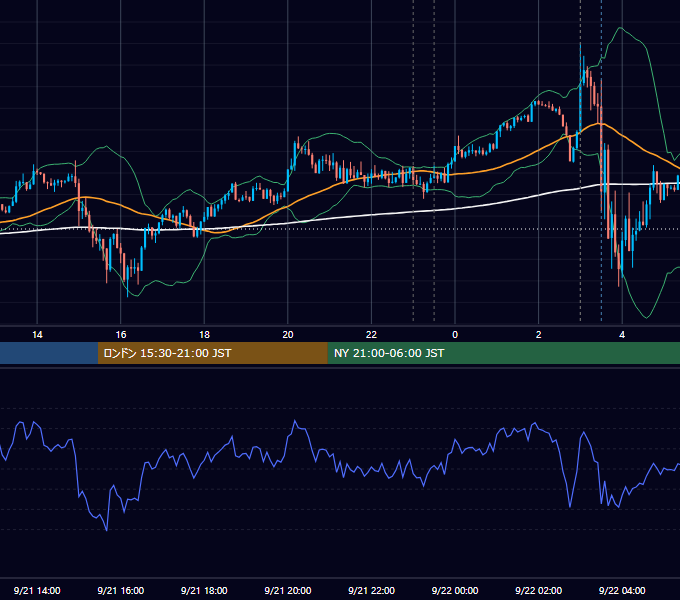Click the 9/21 18:00 date label
The height and width of the screenshot is (600, 680).
[x=204, y=590]
